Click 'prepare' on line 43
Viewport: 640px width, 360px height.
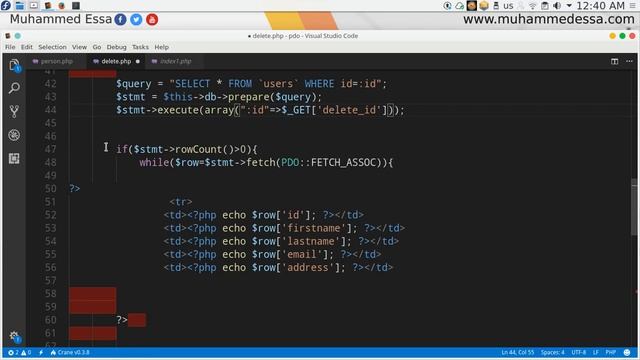pyautogui.click(x=249, y=97)
